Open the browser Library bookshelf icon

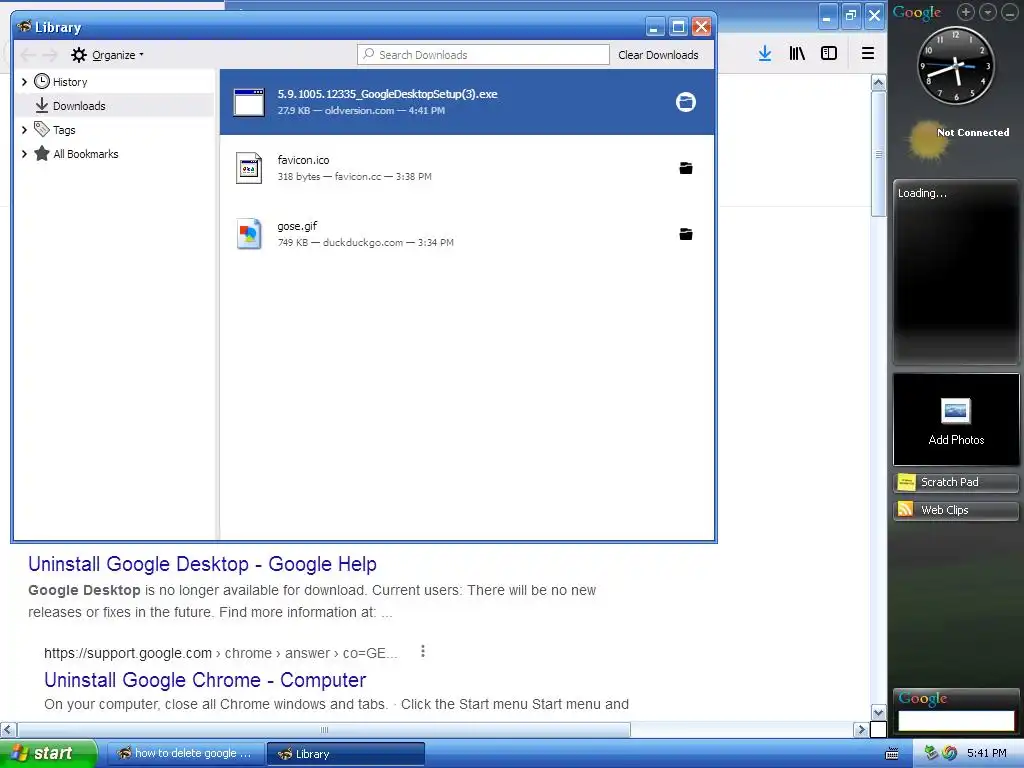[797, 54]
